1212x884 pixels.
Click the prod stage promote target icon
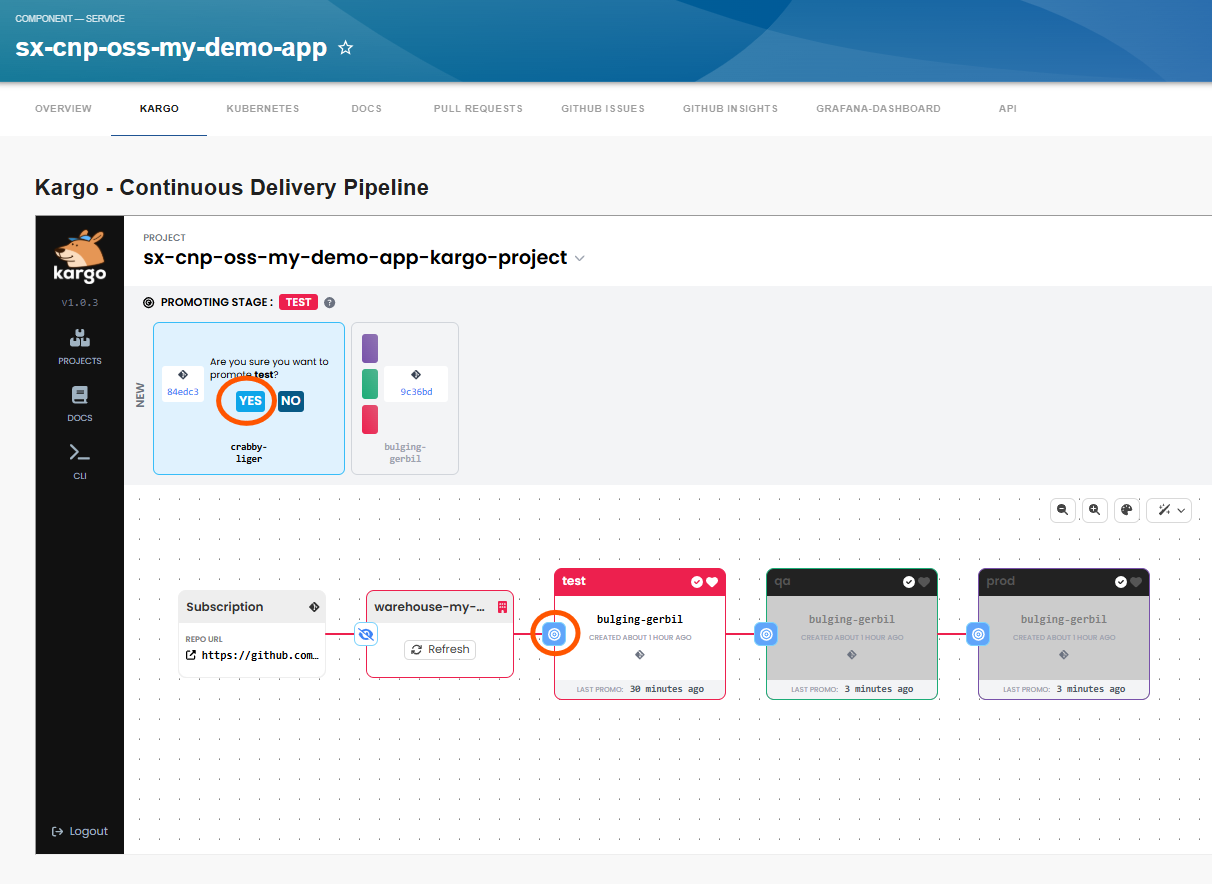(978, 634)
